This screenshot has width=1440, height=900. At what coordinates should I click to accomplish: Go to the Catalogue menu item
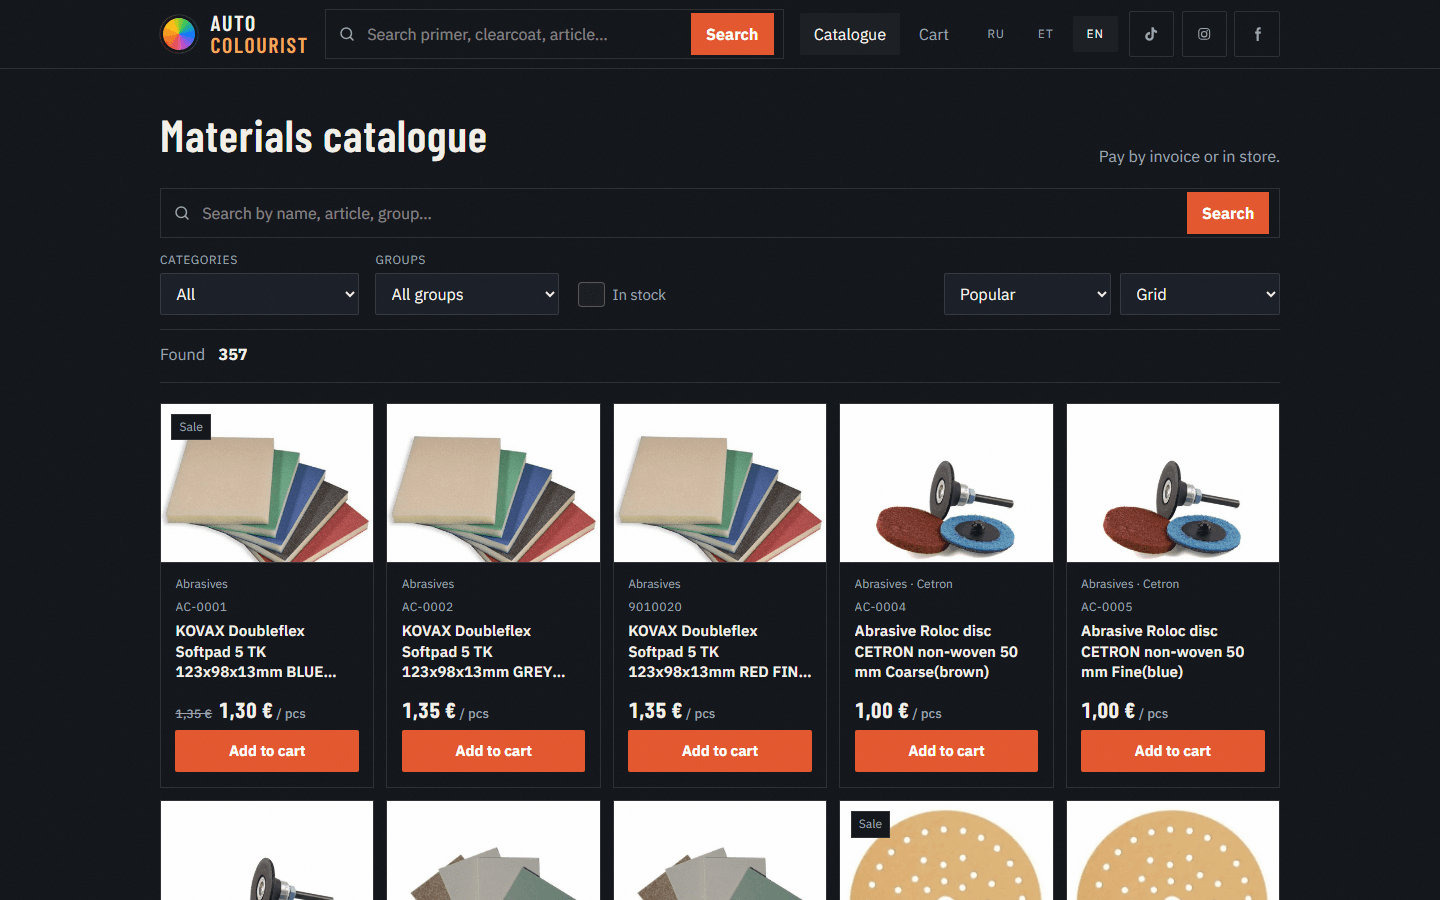(x=850, y=34)
